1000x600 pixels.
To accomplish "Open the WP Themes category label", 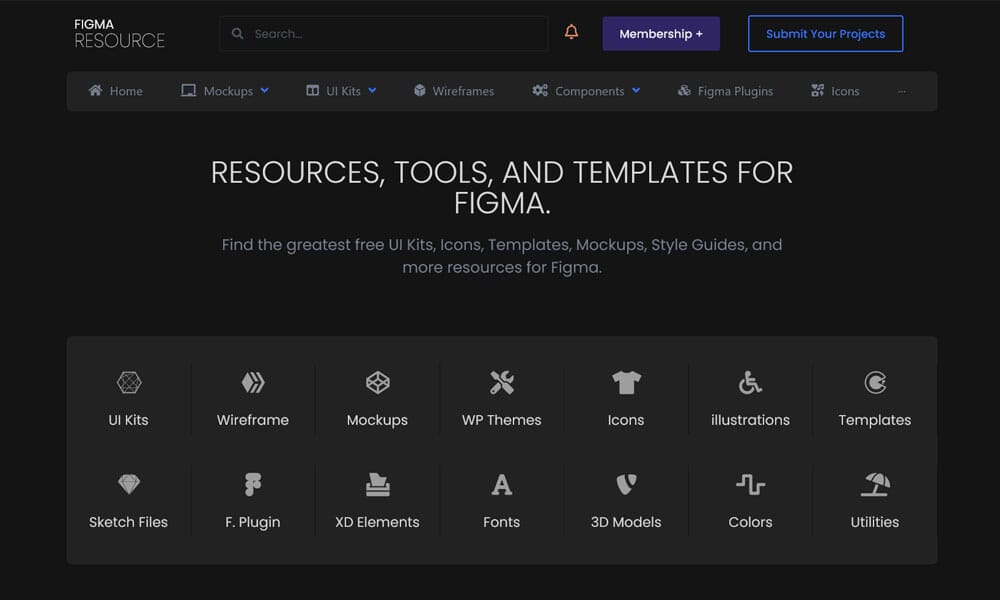I will coord(501,420).
